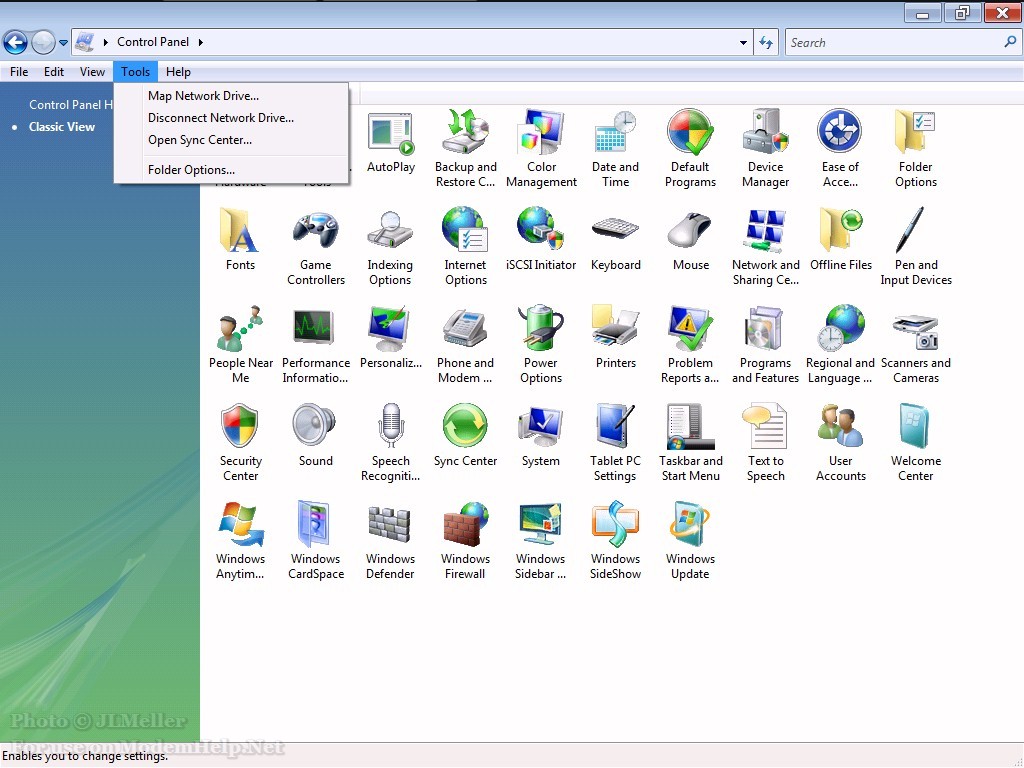1024x768 pixels.
Task: Select Folder Options in Tools menu
Action: [191, 170]
